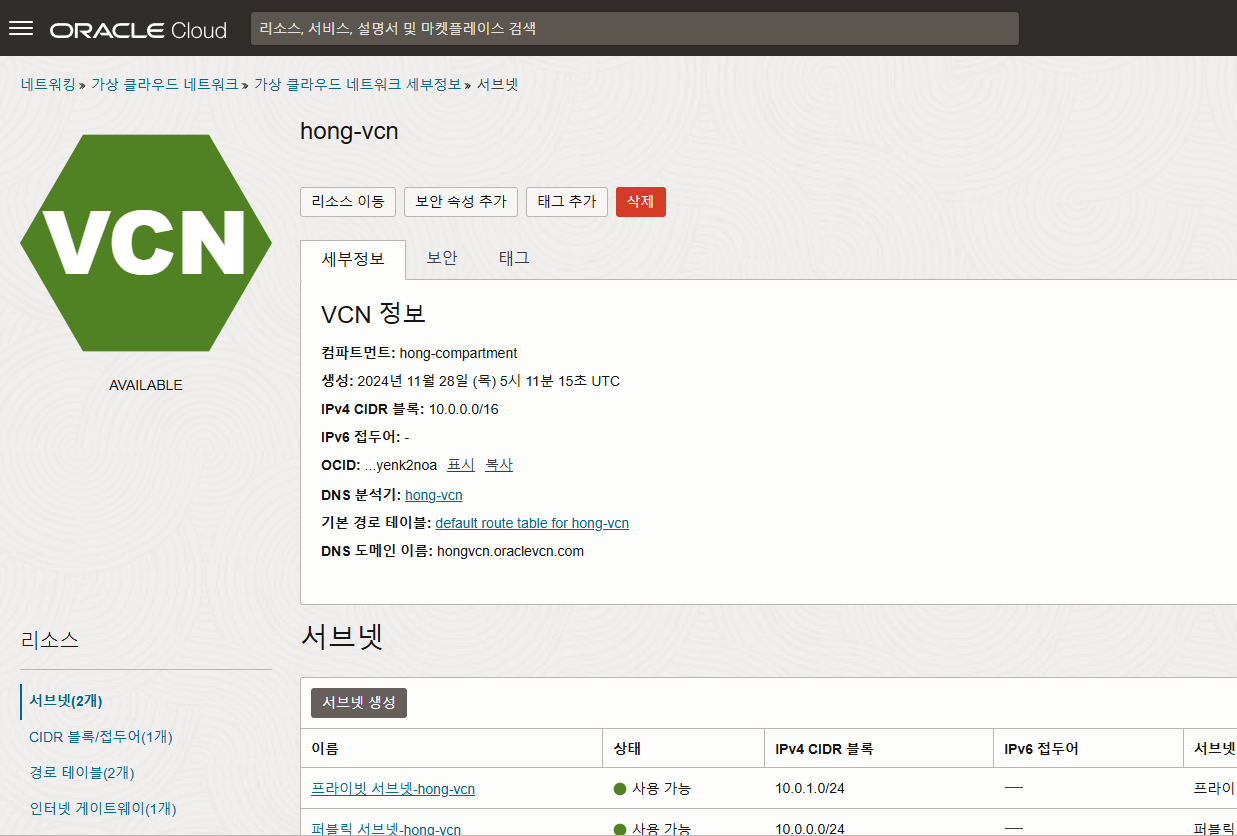
Task: Switch to the 태그 tab
Action: [514, 258]
